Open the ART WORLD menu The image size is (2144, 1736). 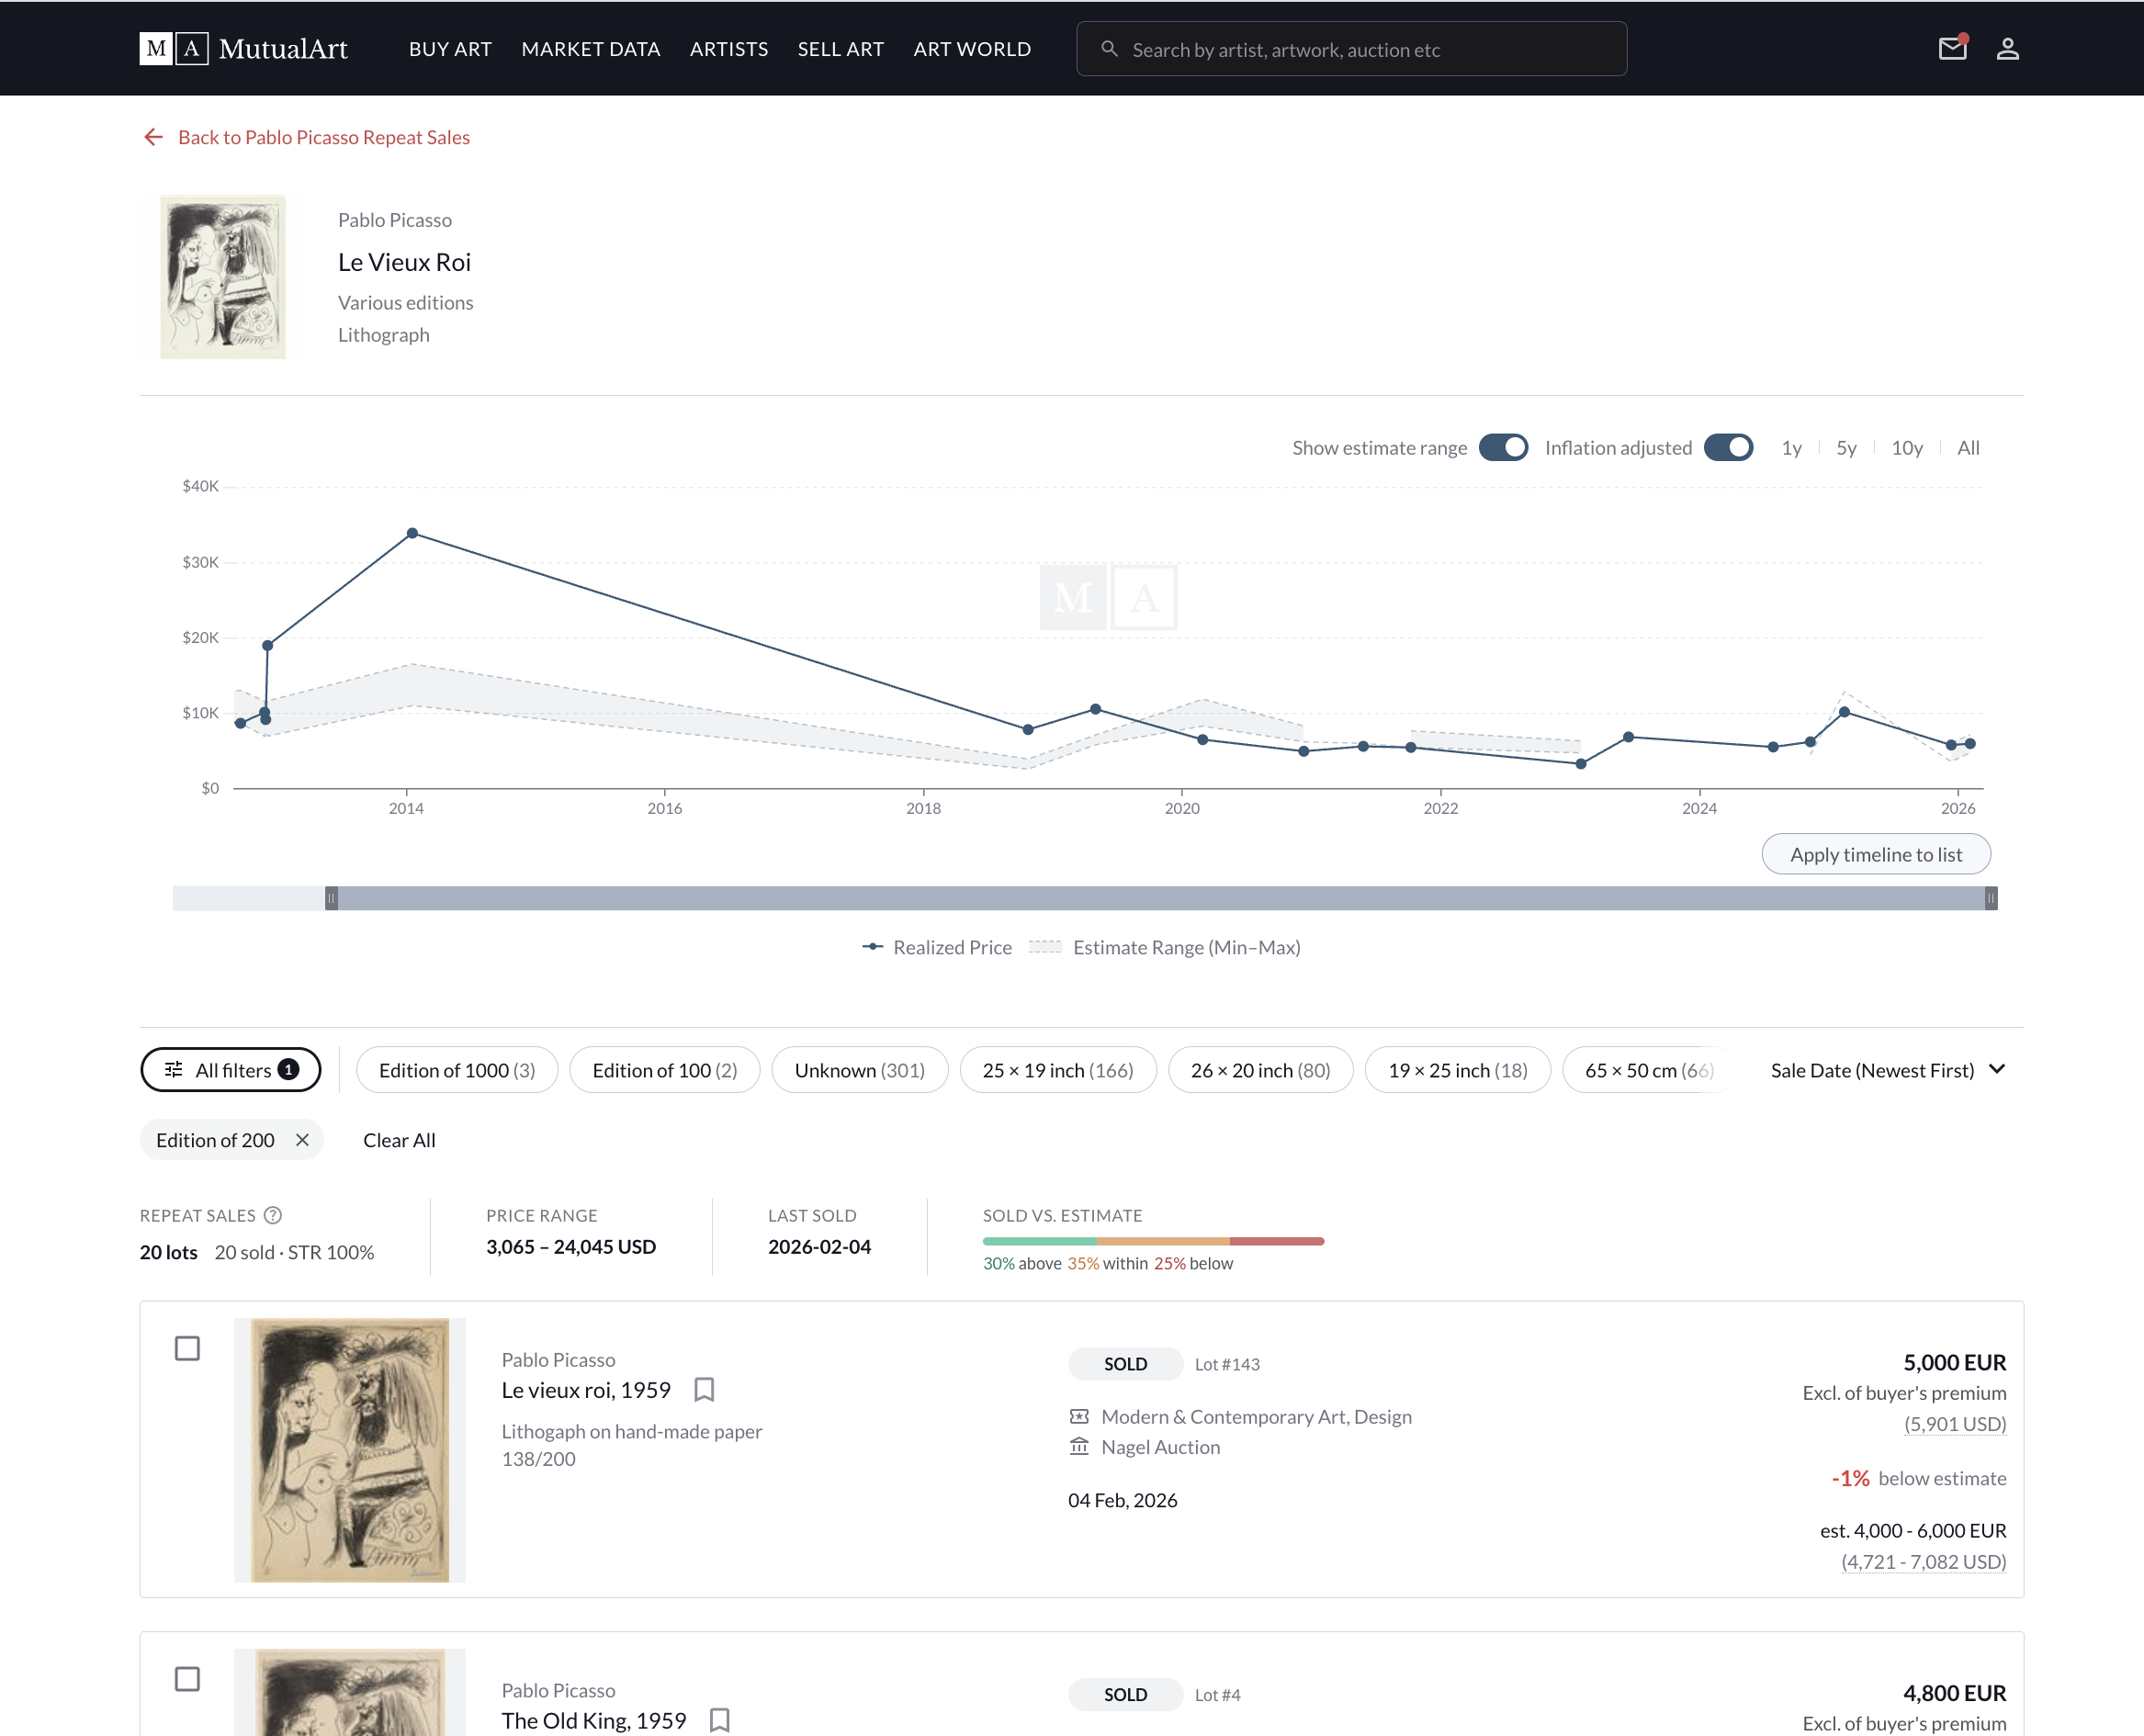pos(972,49)
